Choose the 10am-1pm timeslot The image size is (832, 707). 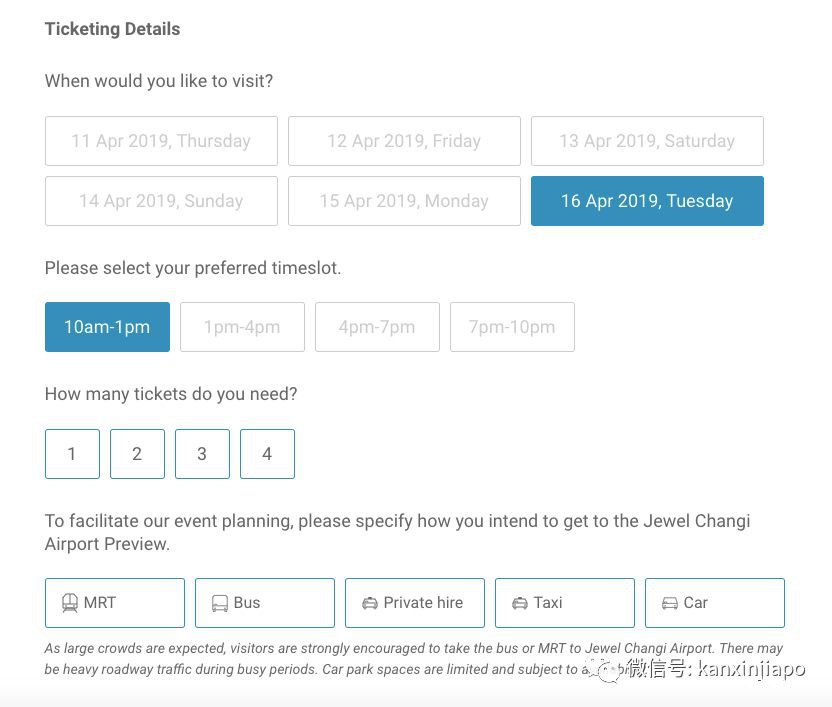pos(107,327)
